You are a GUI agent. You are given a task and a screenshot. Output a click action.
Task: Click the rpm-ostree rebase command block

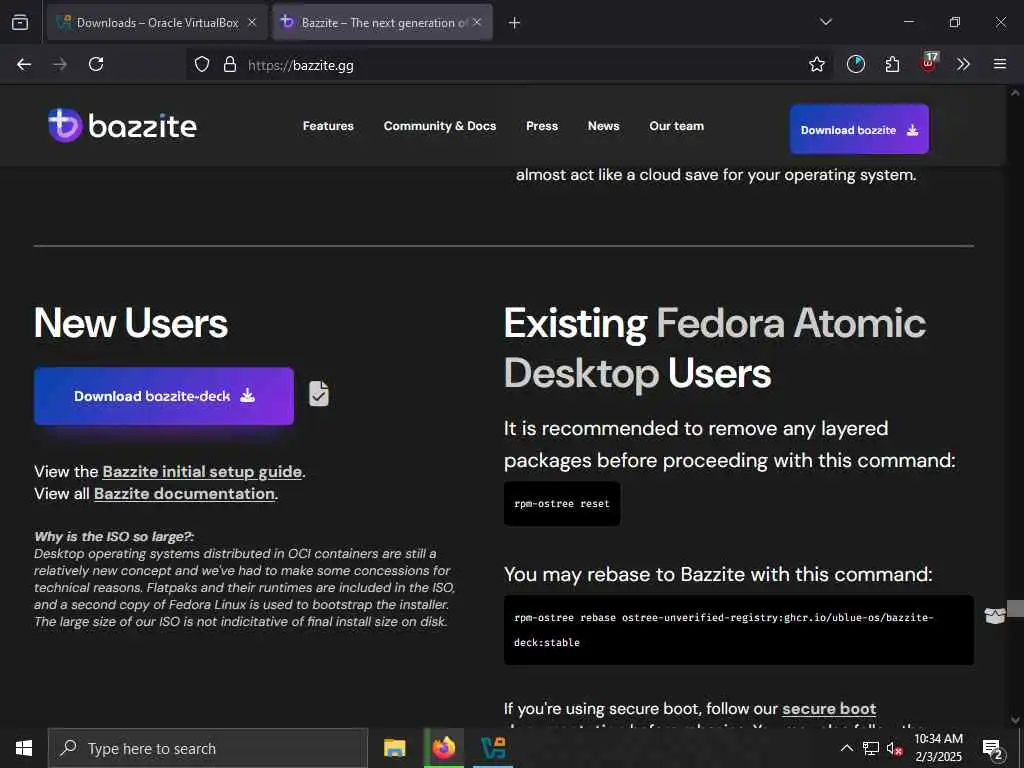[739, 630]
